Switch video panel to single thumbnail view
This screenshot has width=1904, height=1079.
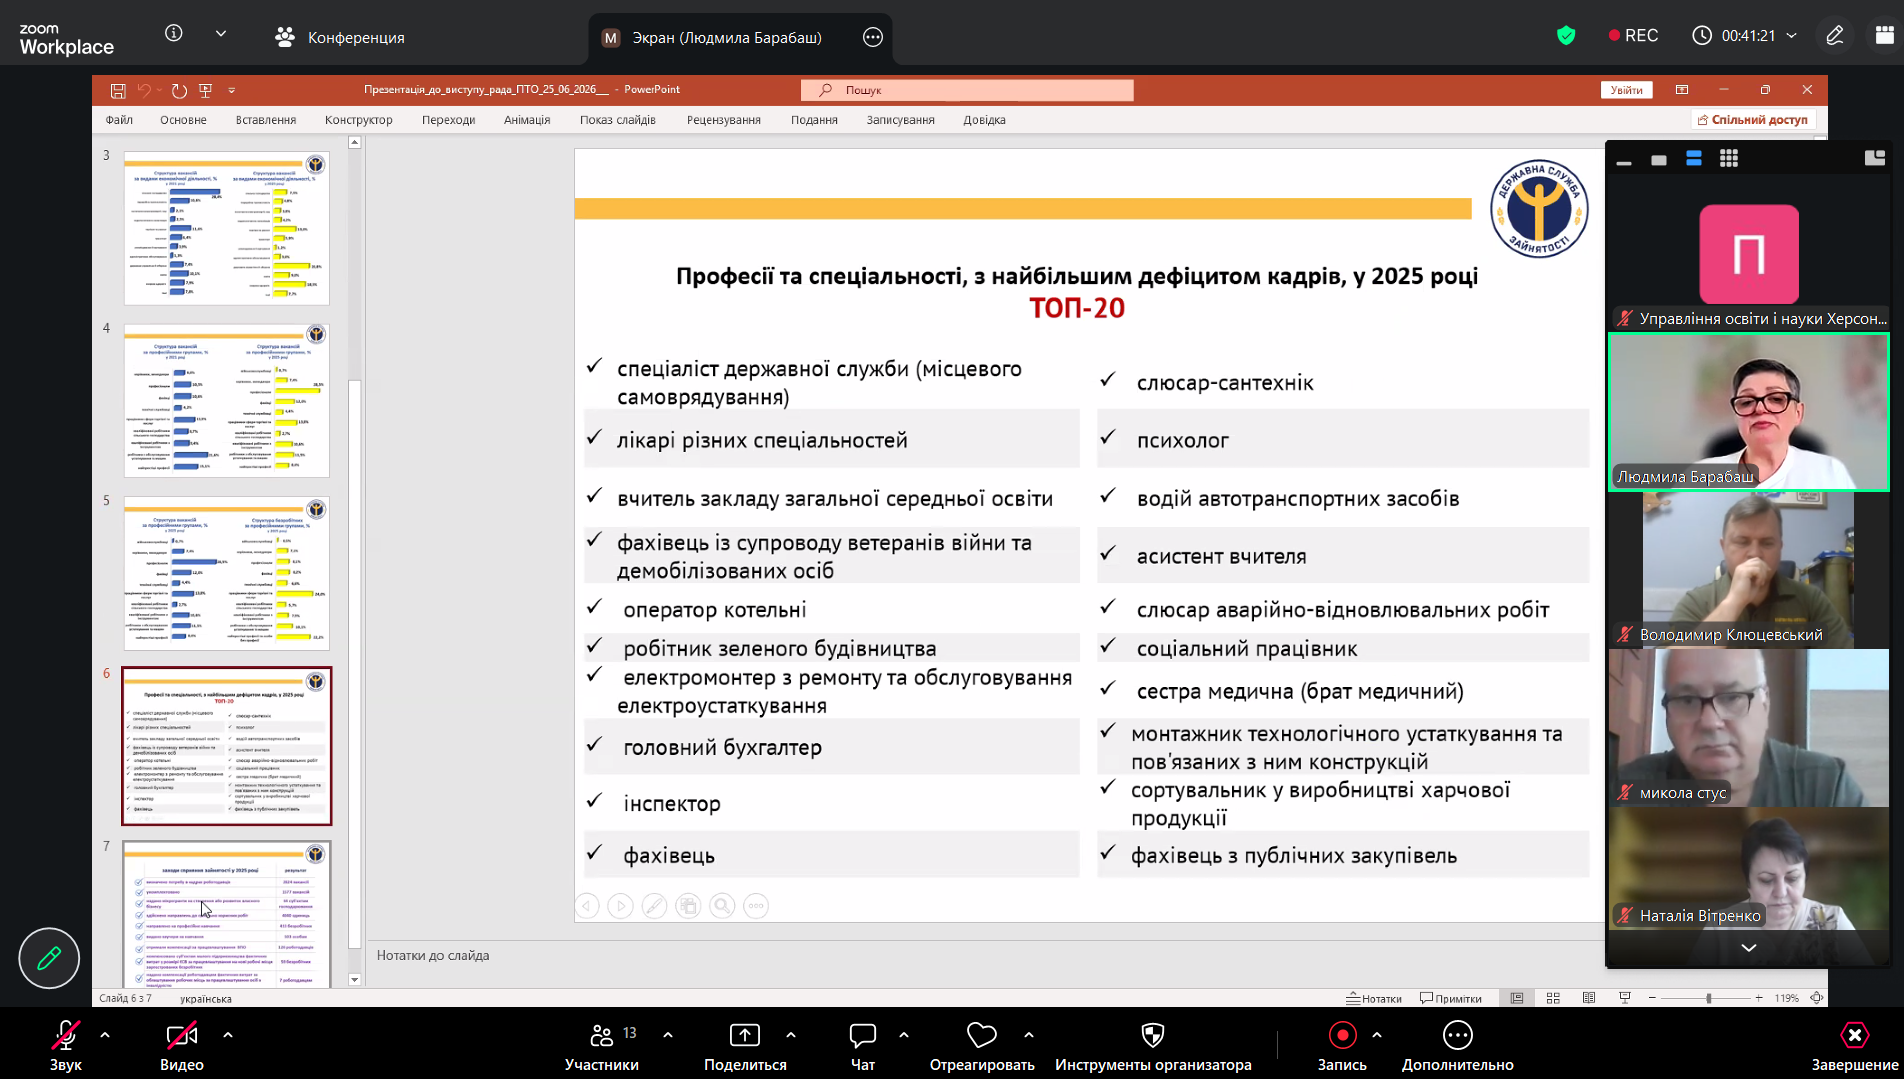point(1659,160)
